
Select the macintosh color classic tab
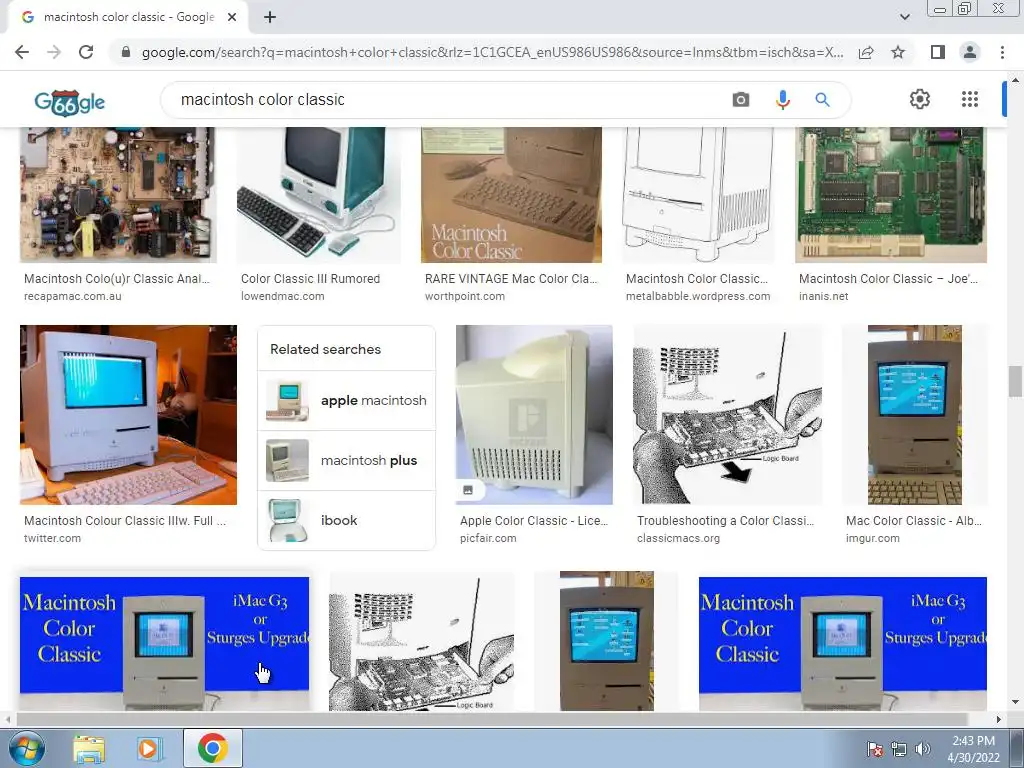(x=128, y=17)
